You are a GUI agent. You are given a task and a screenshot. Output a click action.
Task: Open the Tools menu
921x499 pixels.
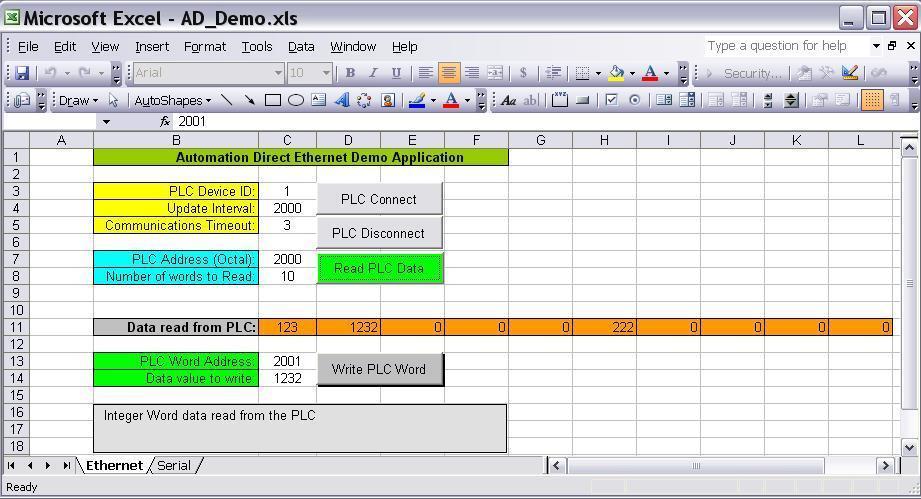point(257,46)
